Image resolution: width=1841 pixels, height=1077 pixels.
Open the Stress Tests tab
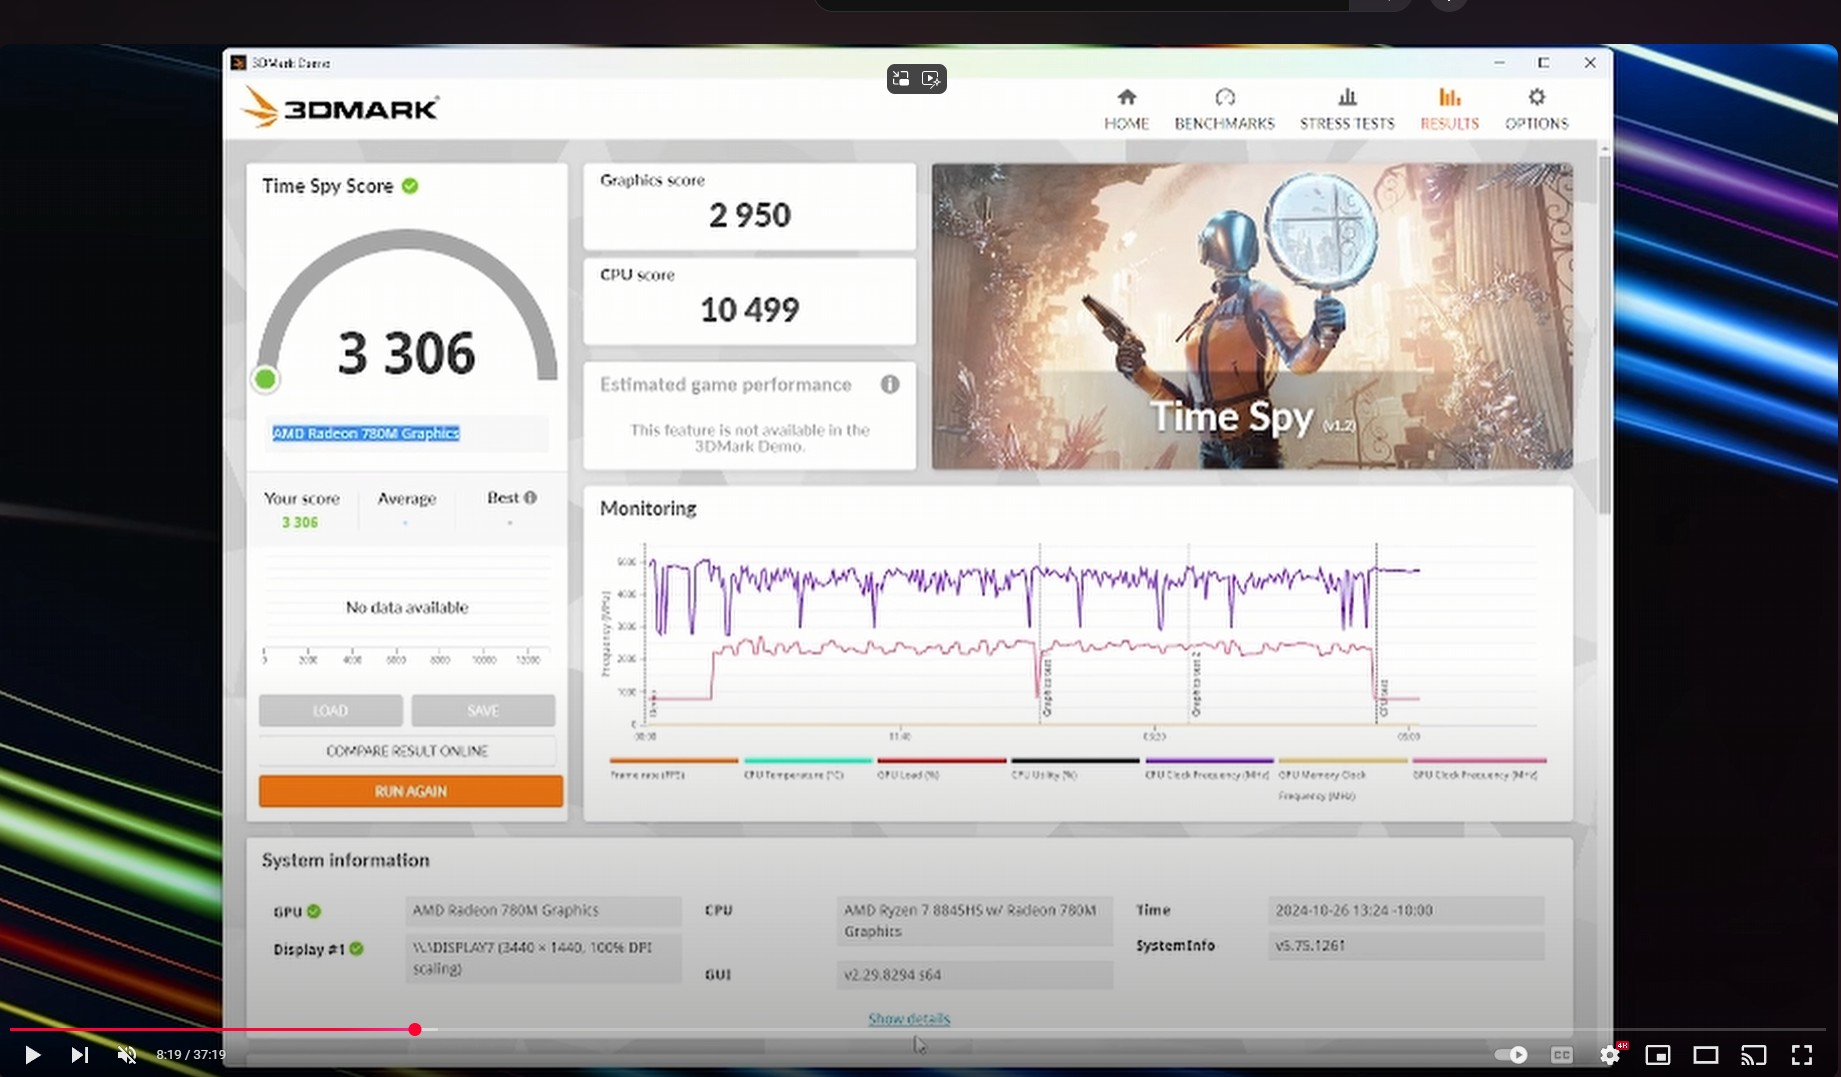tap(1347, 109)
